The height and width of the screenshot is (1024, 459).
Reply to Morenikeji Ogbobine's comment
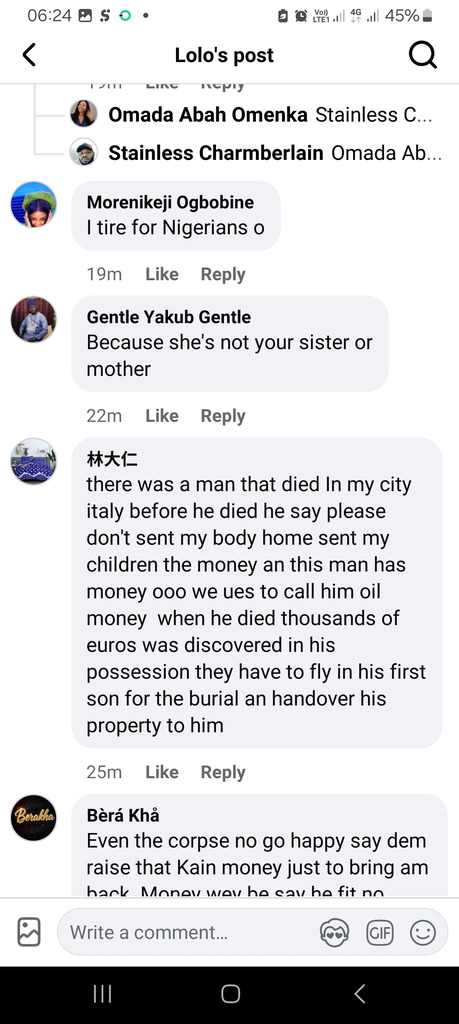point(223,274)
